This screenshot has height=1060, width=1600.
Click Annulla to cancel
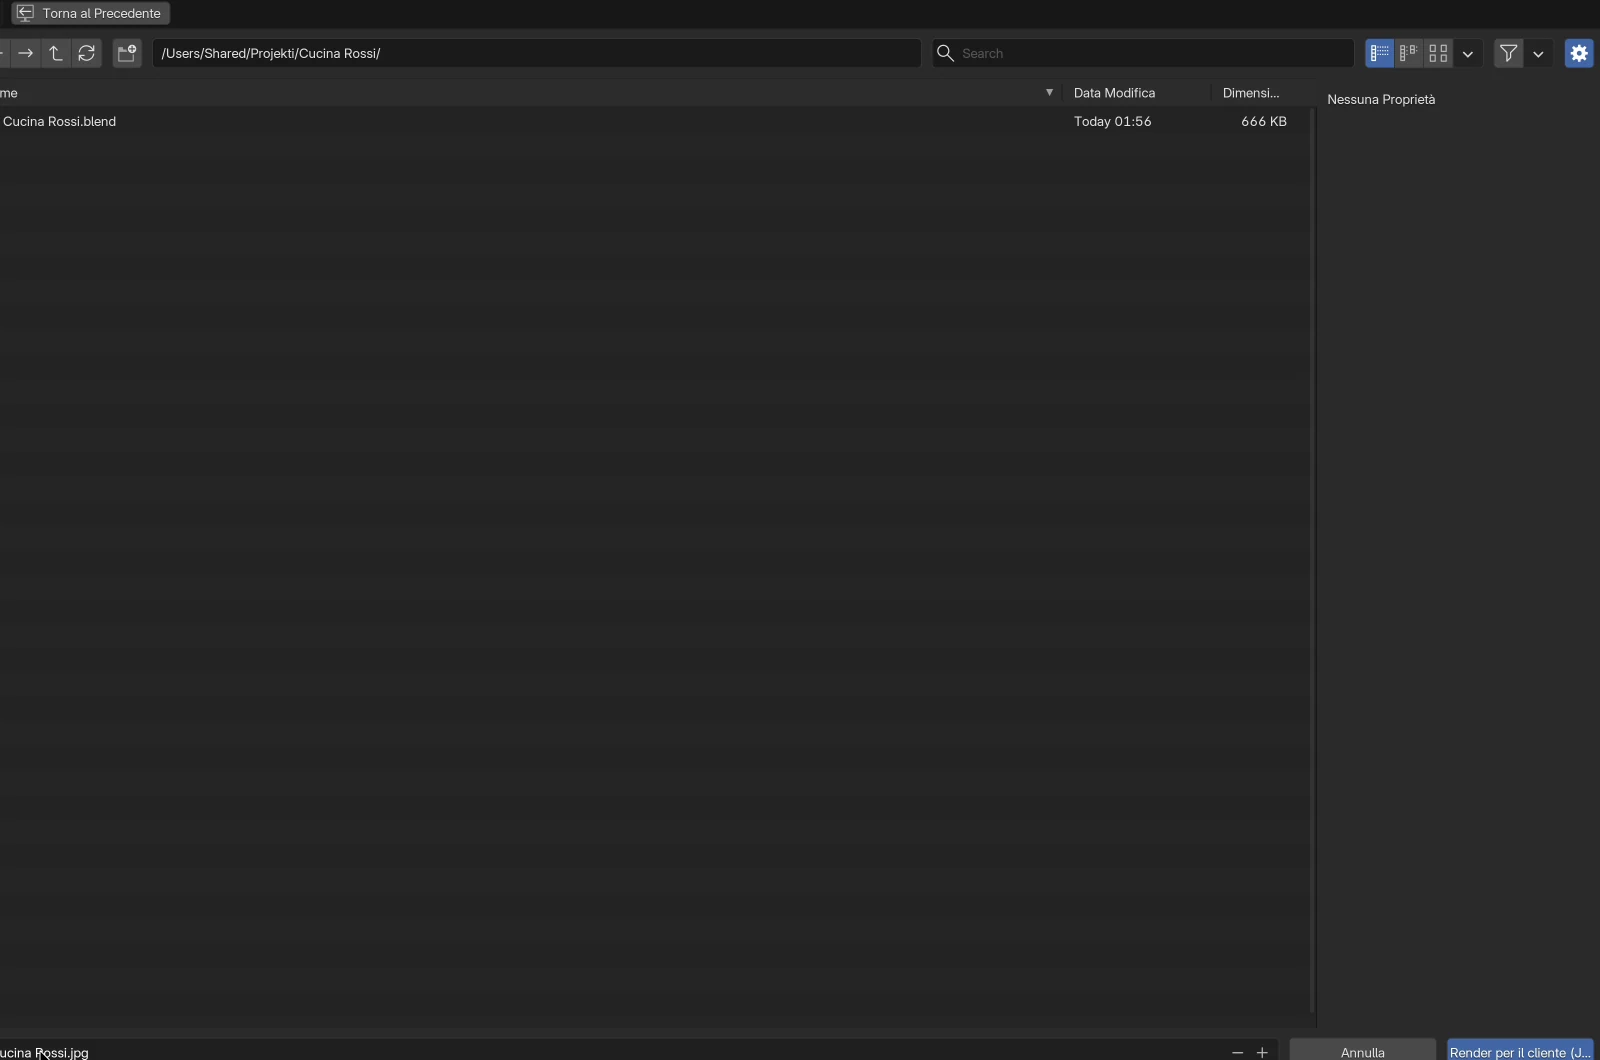[1363, 1052]
